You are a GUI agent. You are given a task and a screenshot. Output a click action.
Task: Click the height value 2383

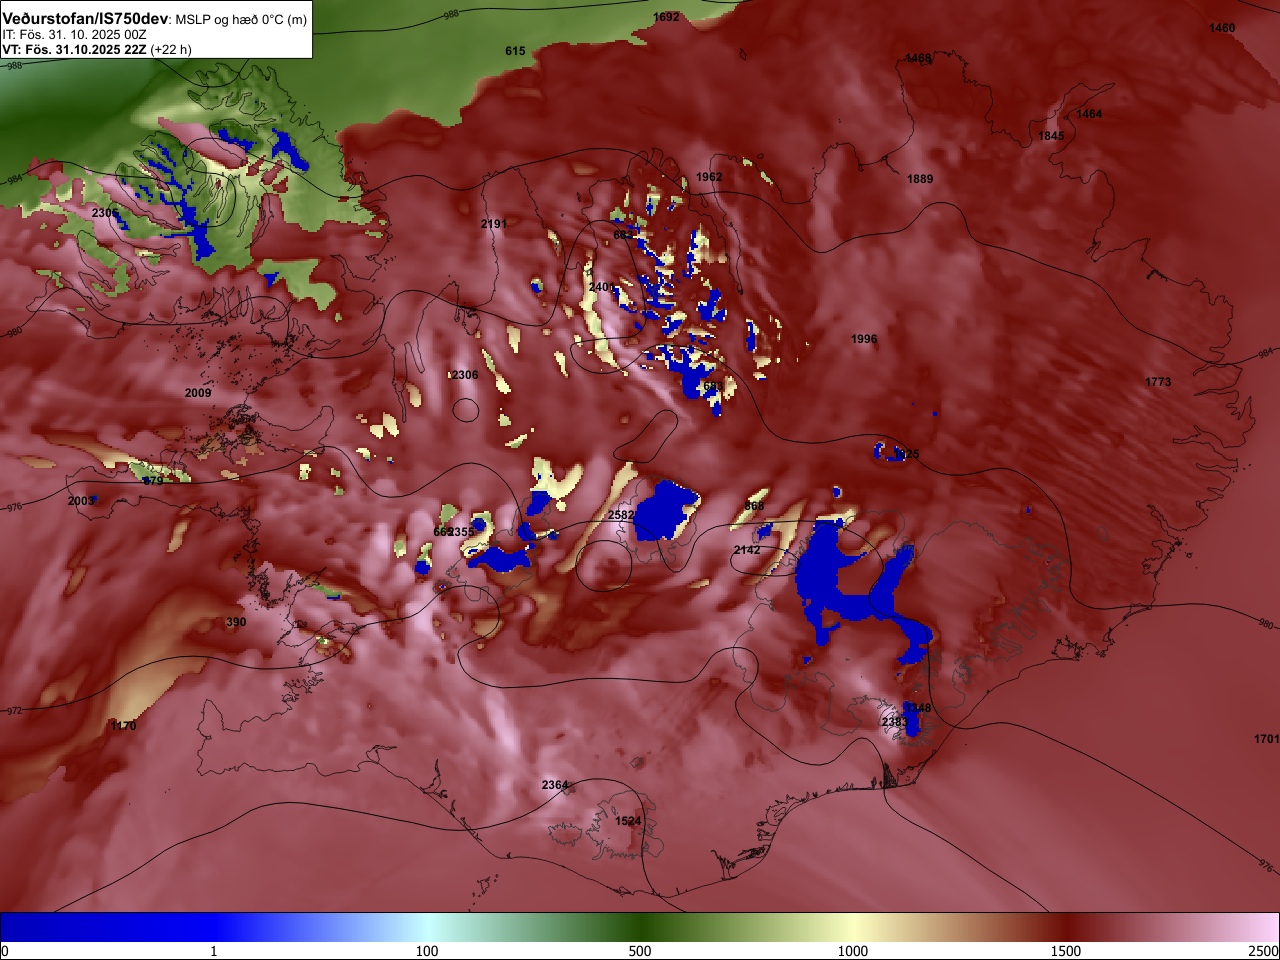coord(895,722)
